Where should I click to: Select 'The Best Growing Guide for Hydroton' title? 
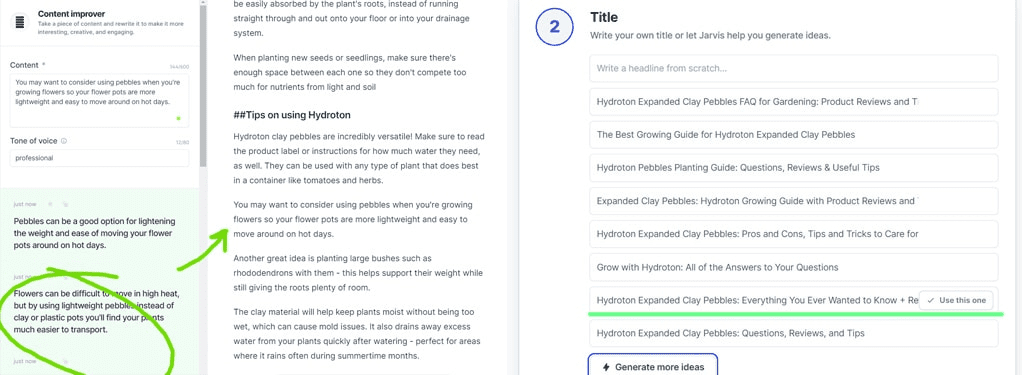793,135
